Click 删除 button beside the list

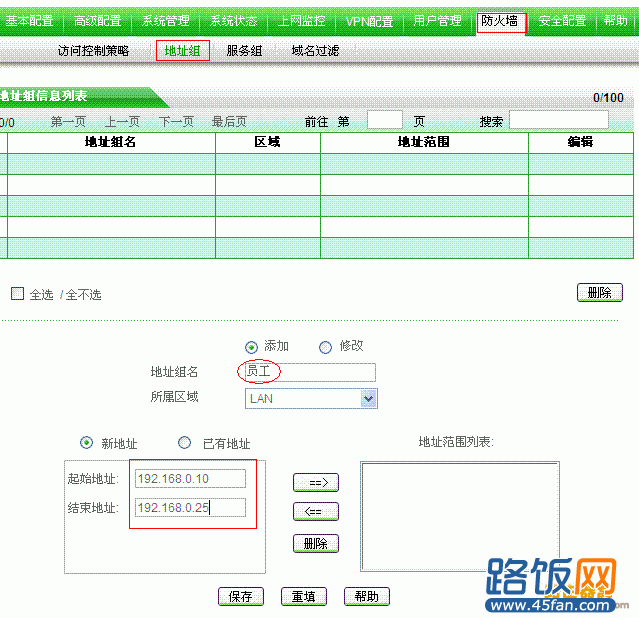599,293
